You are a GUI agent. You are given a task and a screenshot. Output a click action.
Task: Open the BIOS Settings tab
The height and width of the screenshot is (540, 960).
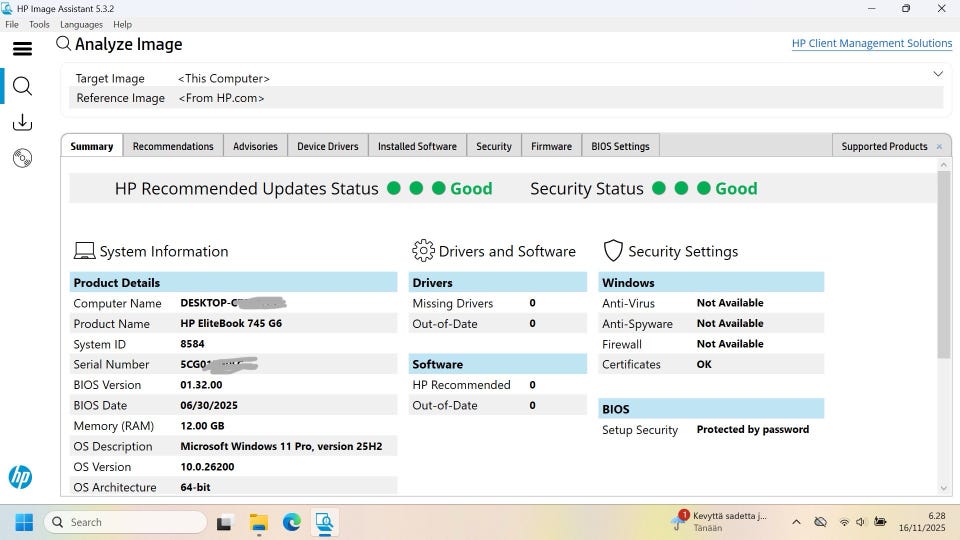tap(620, 146)
